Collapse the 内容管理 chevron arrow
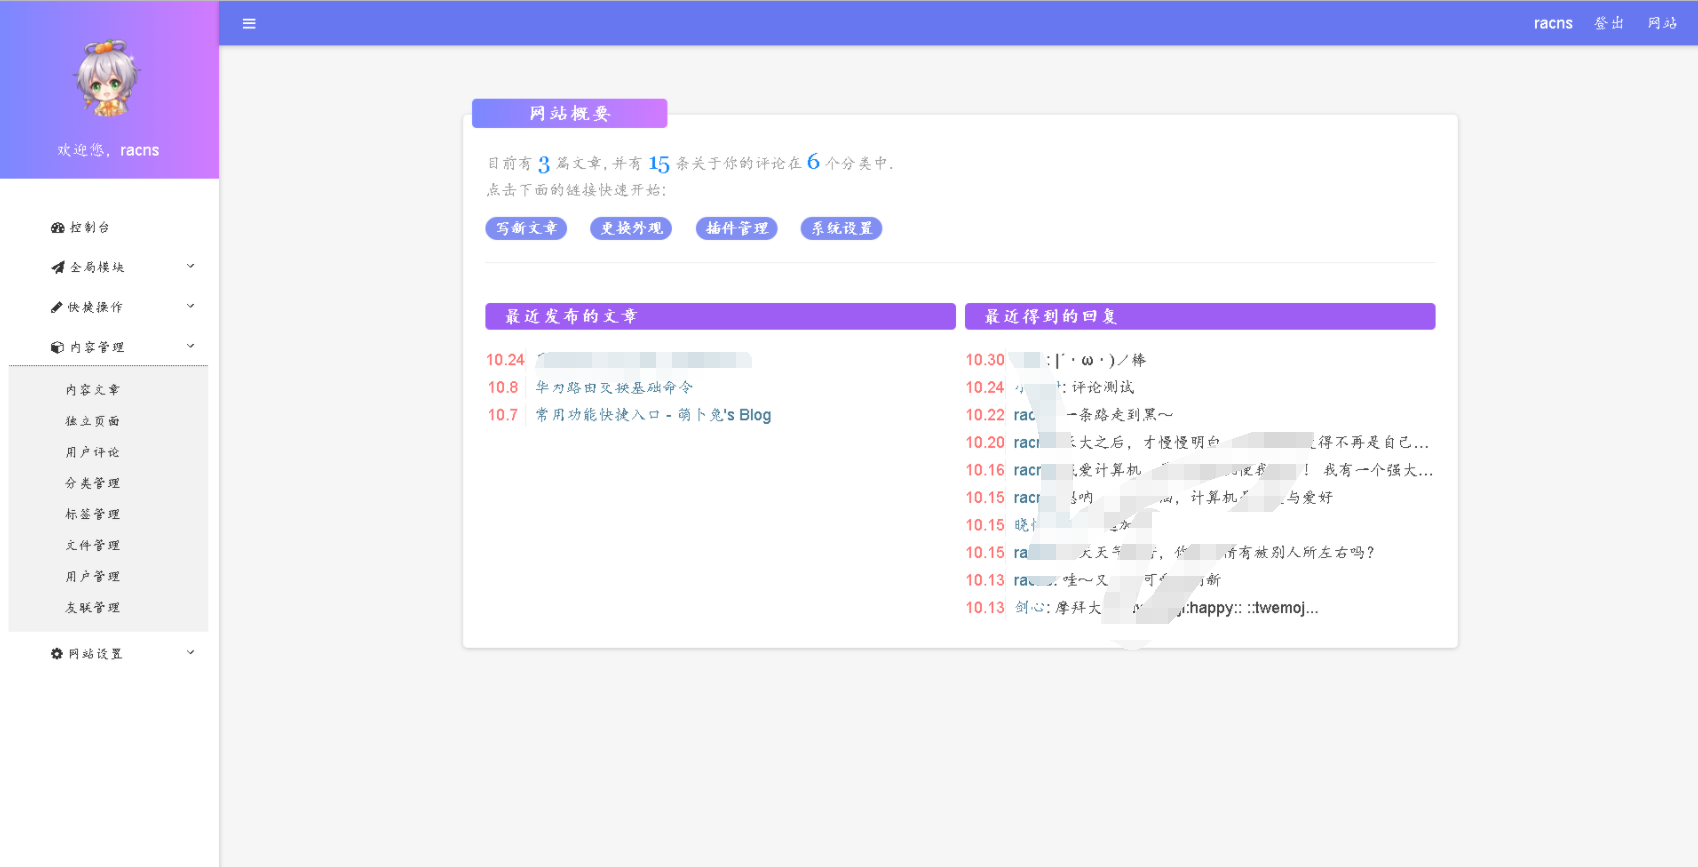Image resolution: width=1698 pixels, height=867 pixels. pos(191,347)
